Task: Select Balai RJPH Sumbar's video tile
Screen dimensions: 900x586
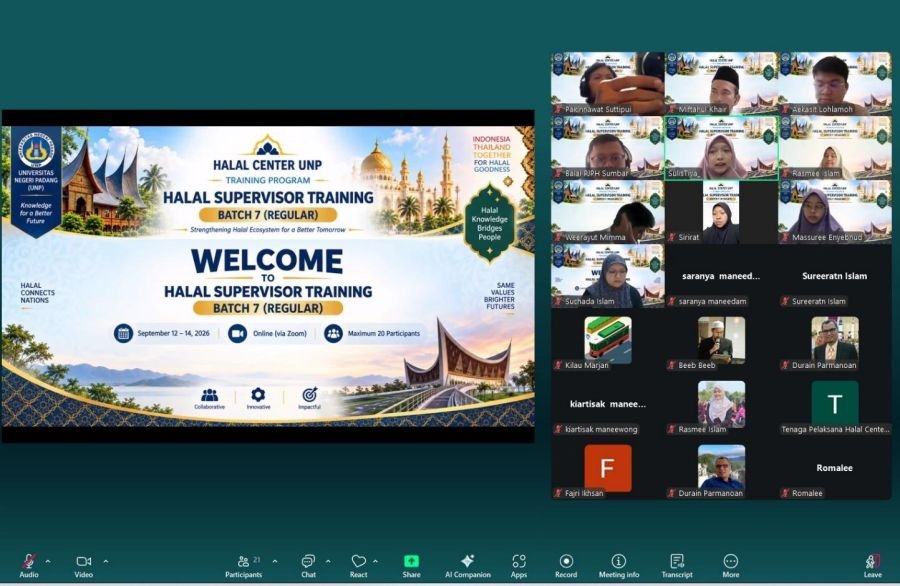Action: point(608,148)
